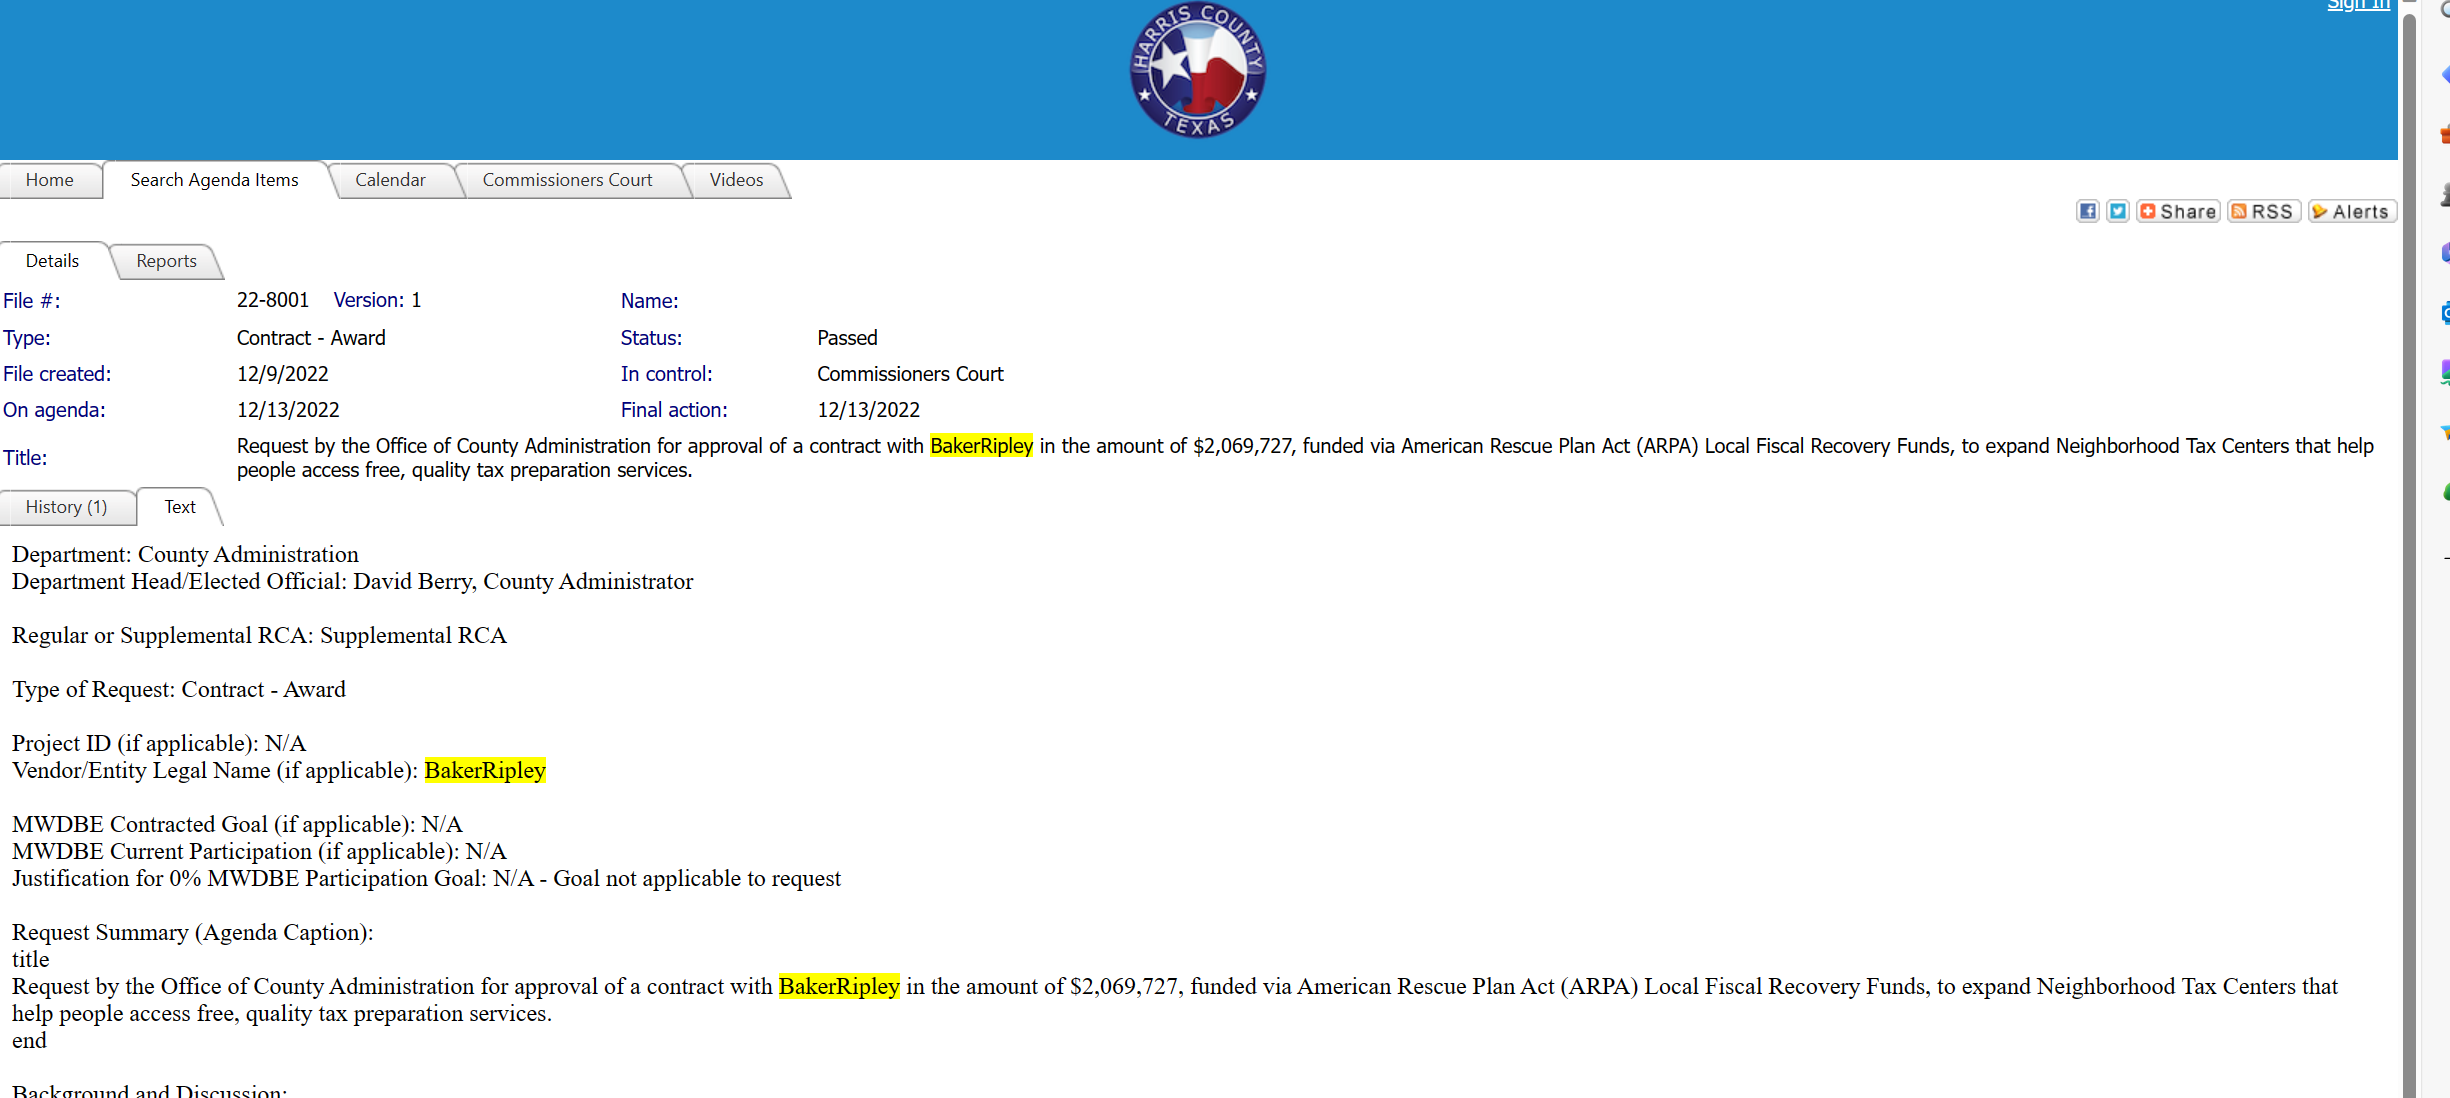The width and height of the screenshot is (2450, 1098).
Task: Click the Harris County Texas seal logo
Action: (1197, 70)
